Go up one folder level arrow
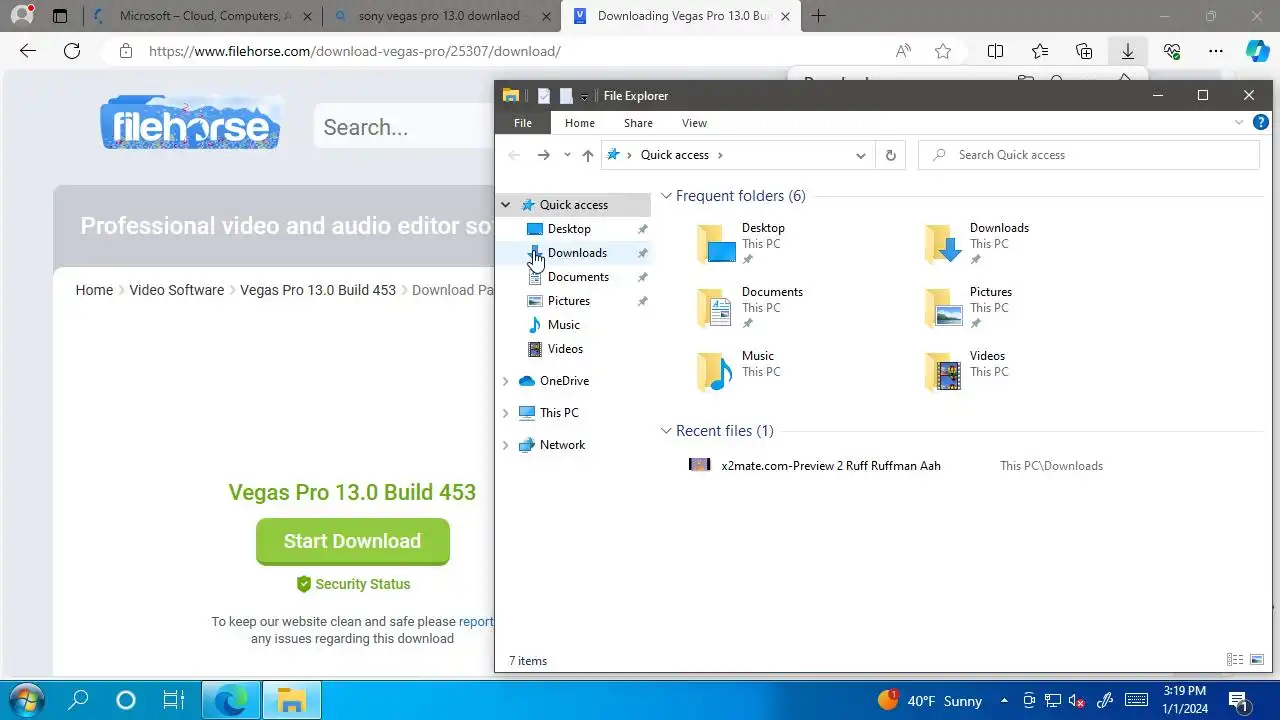 588,155
